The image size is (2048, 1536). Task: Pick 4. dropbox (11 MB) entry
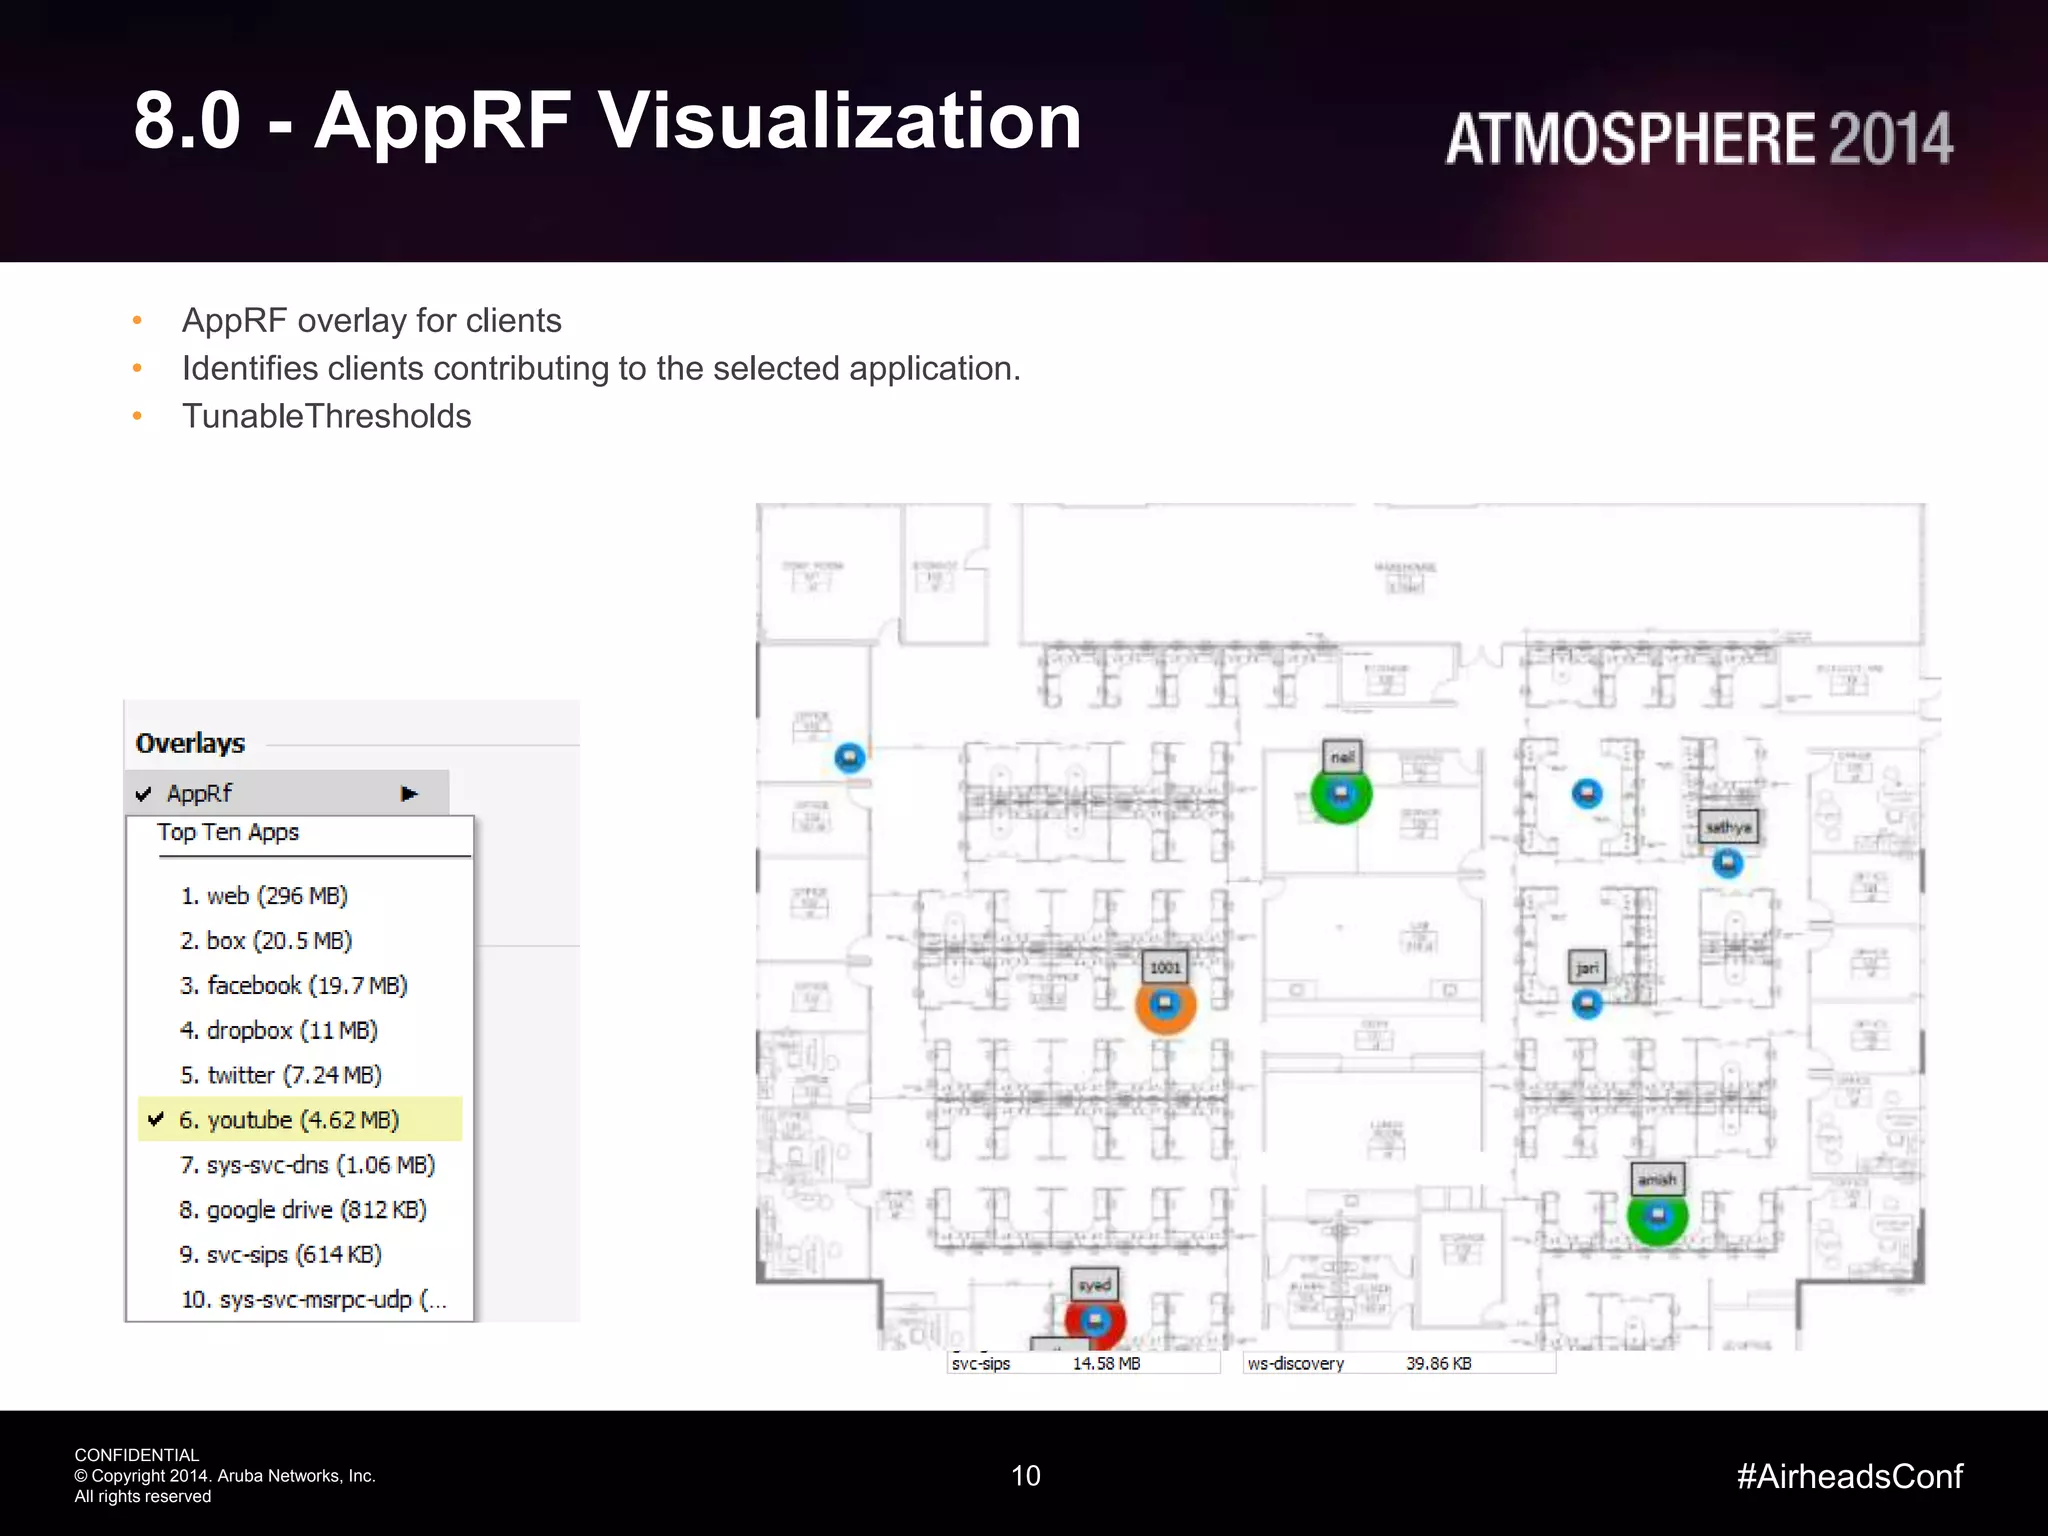(279, 1031)
